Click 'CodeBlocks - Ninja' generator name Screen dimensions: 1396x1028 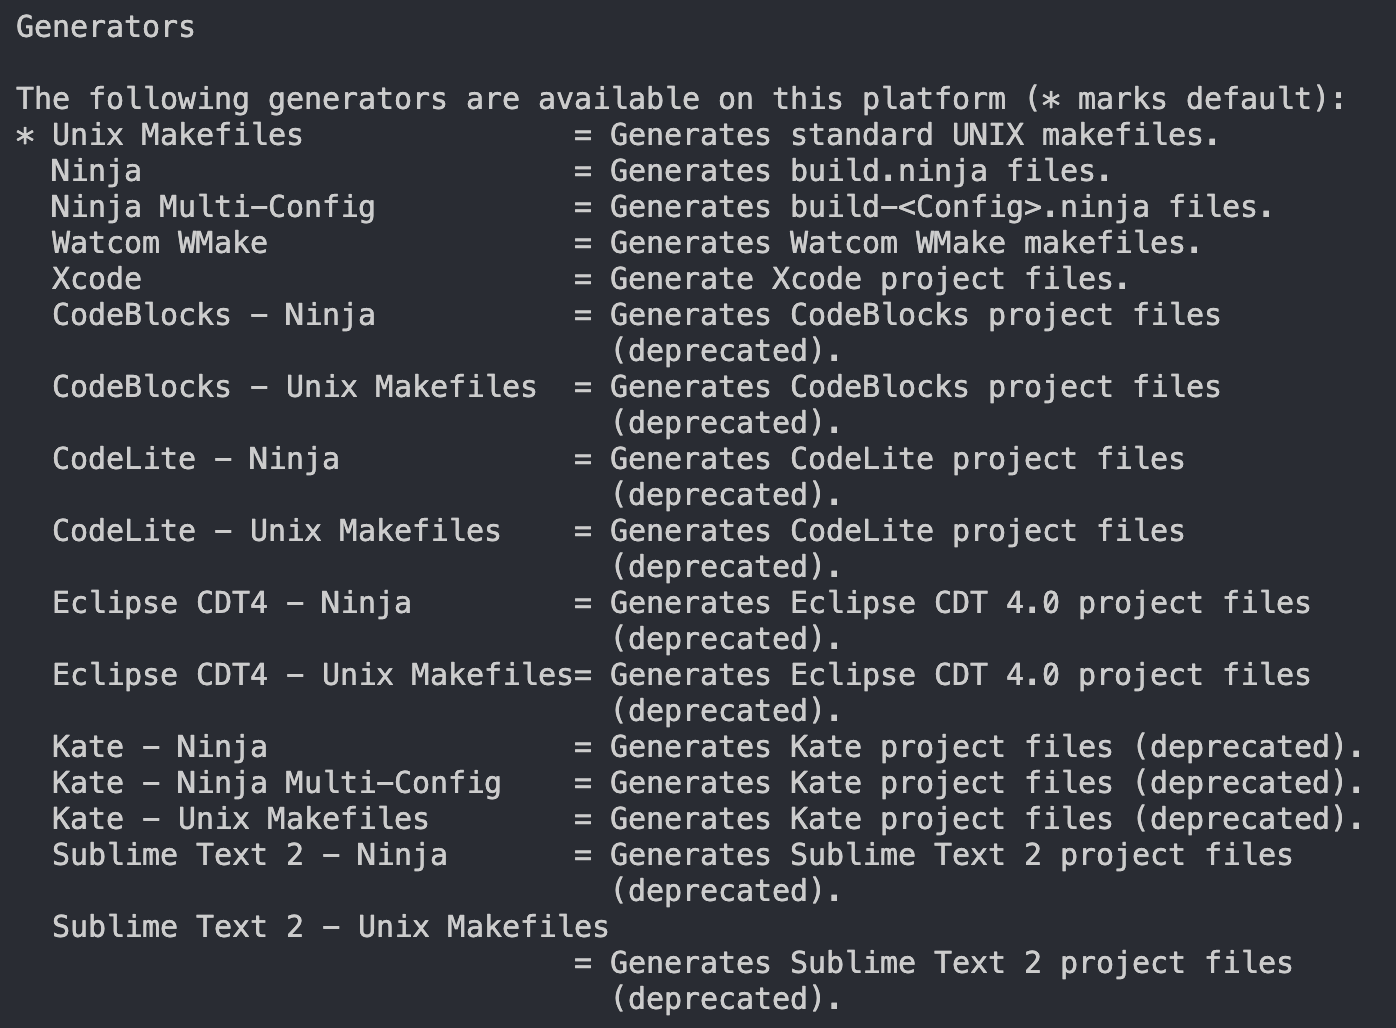[214, 316]
